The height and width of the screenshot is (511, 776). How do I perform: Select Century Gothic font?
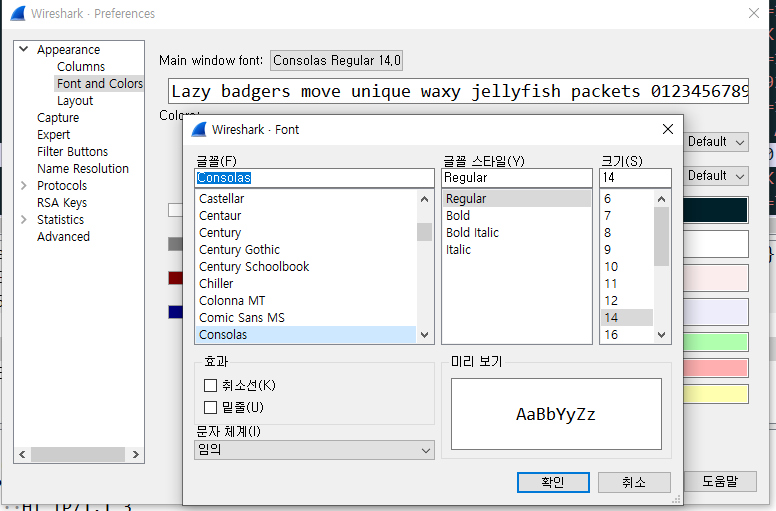[x=306, y=249]
